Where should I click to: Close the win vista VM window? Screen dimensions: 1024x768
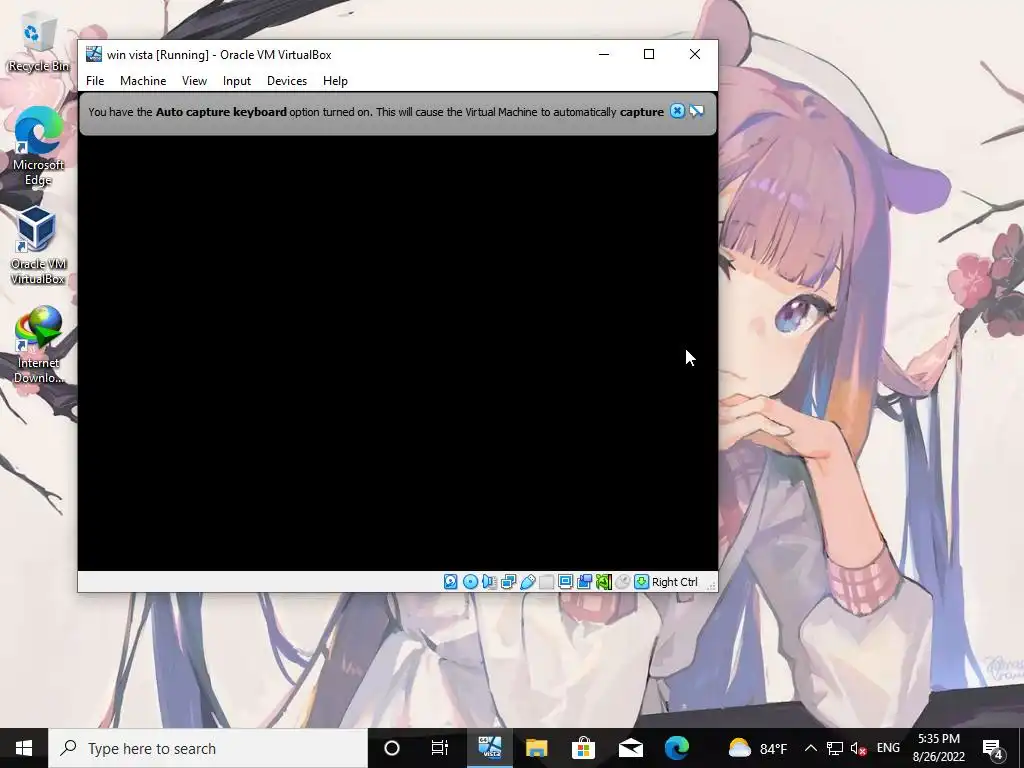(695, 54)
